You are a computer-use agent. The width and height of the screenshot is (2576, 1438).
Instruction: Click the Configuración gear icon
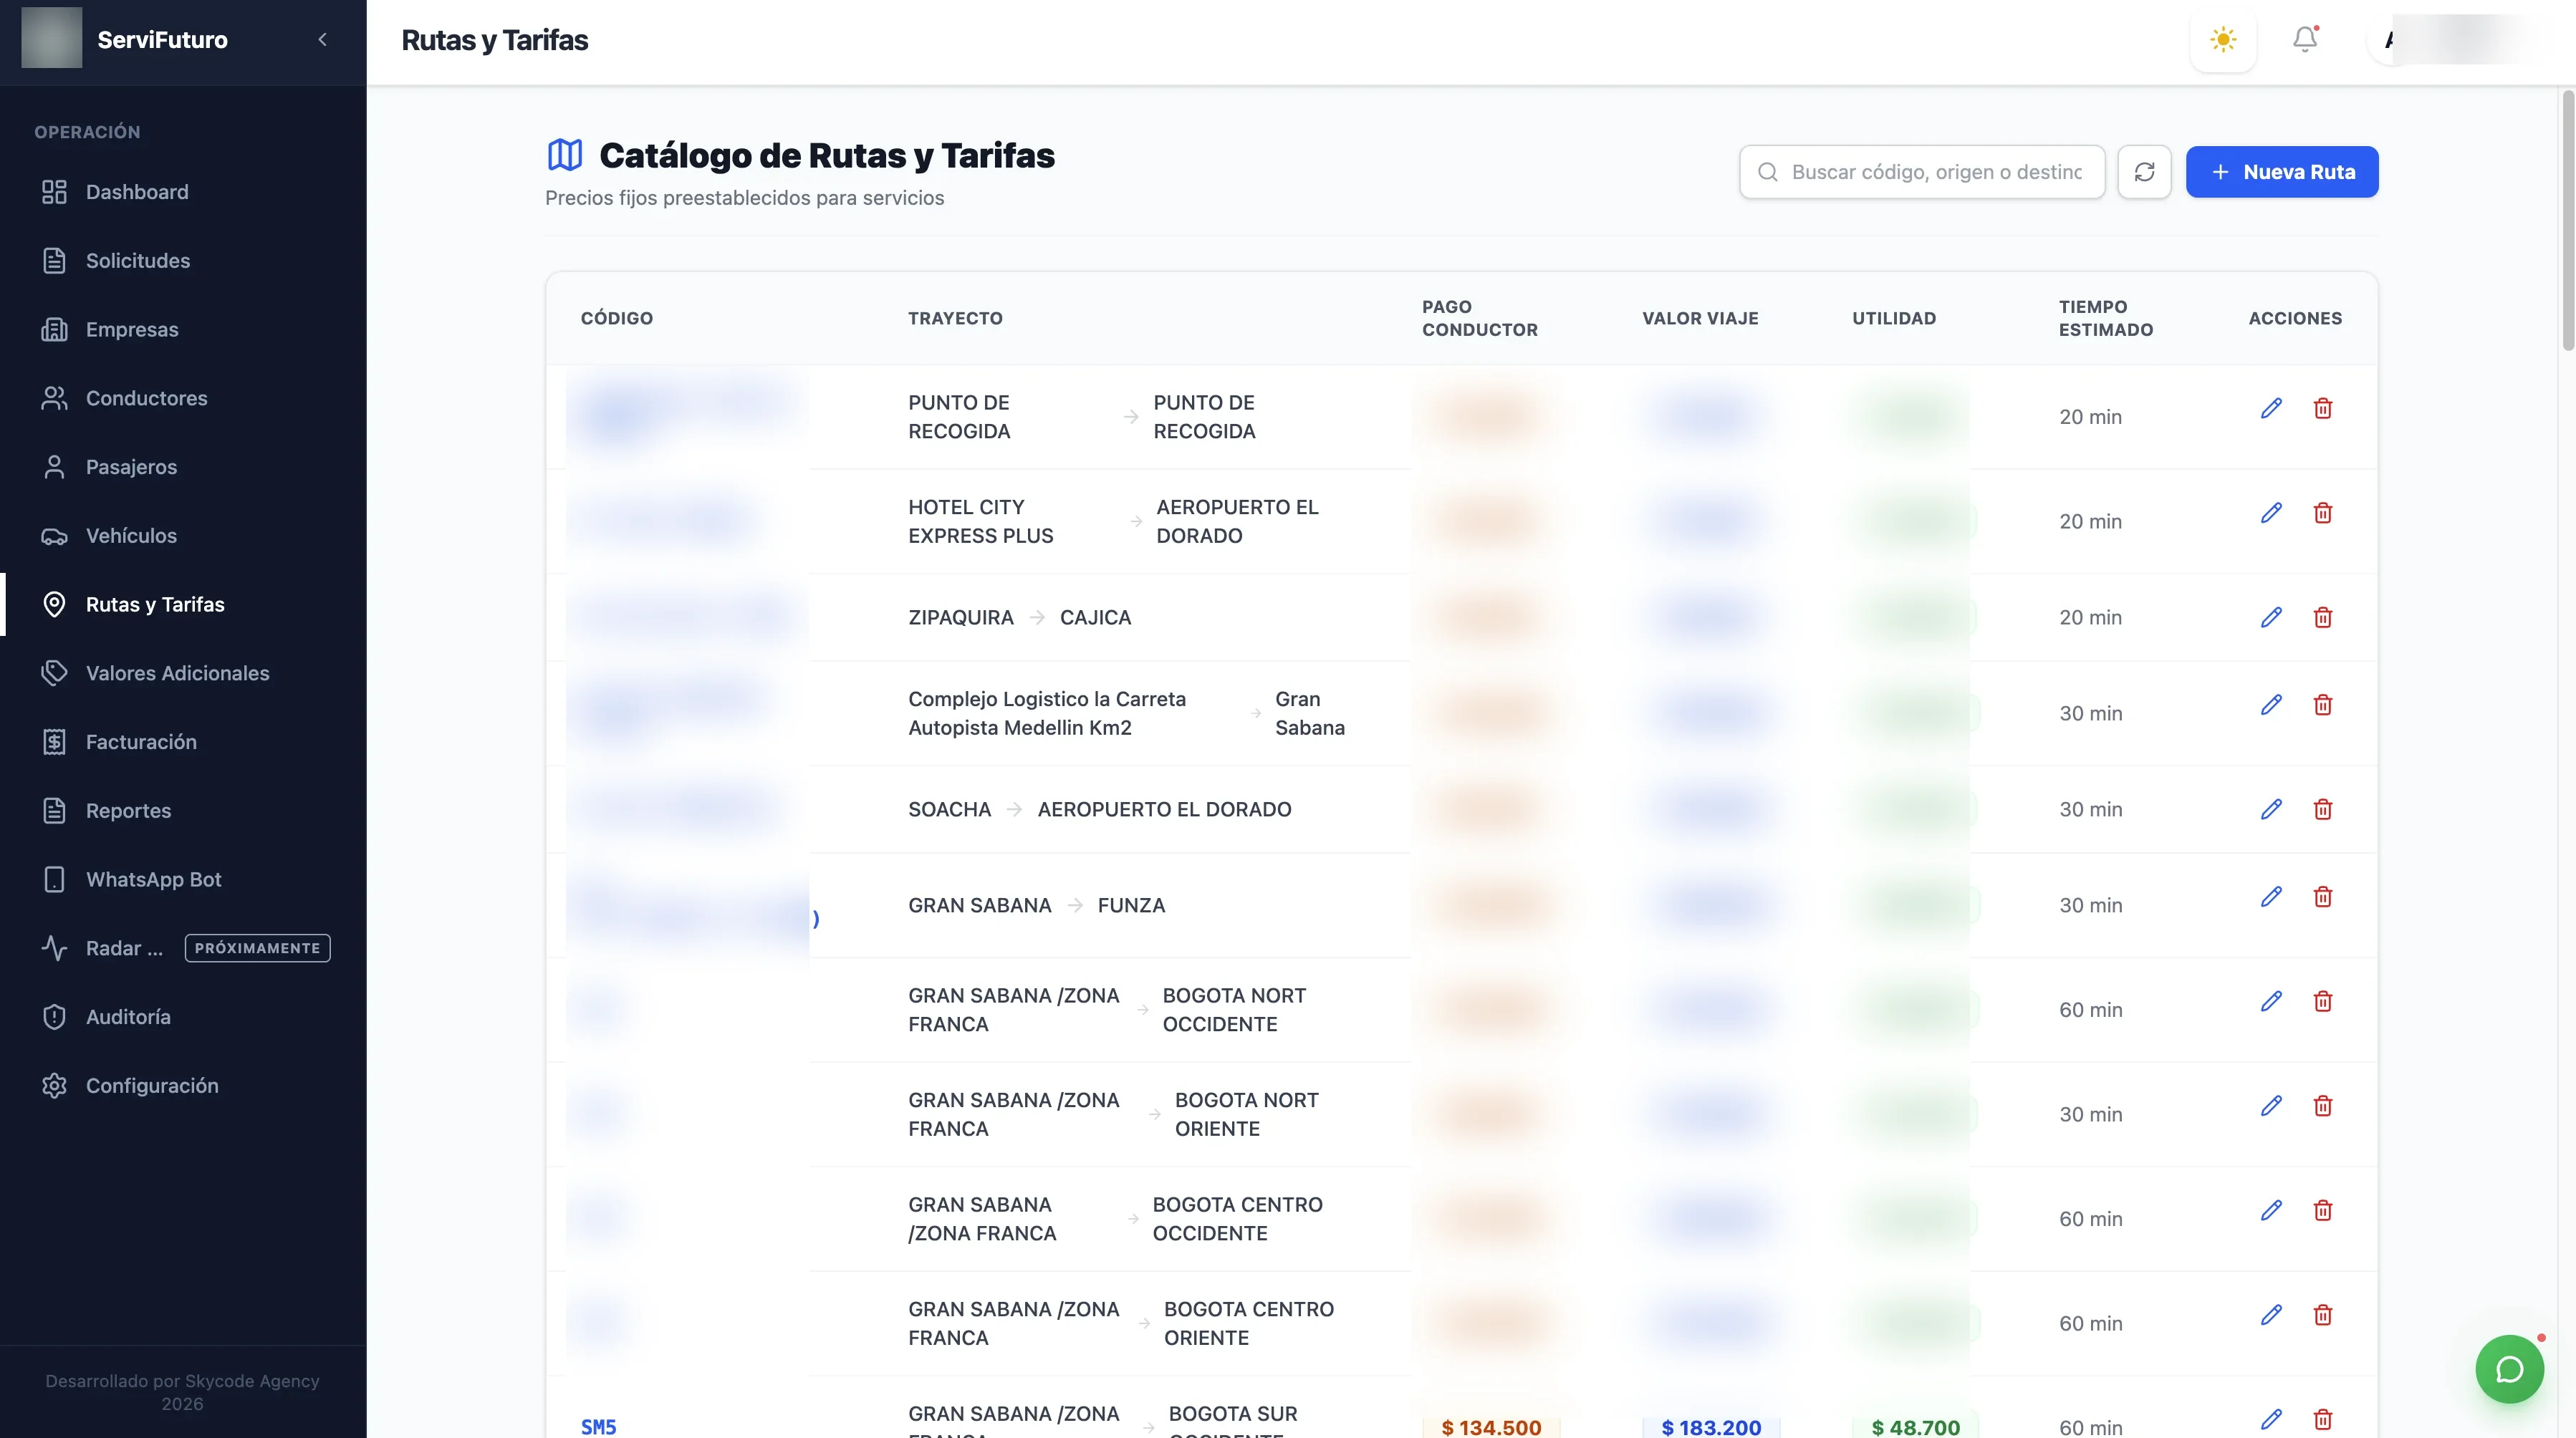click(x=54, y=1086)
